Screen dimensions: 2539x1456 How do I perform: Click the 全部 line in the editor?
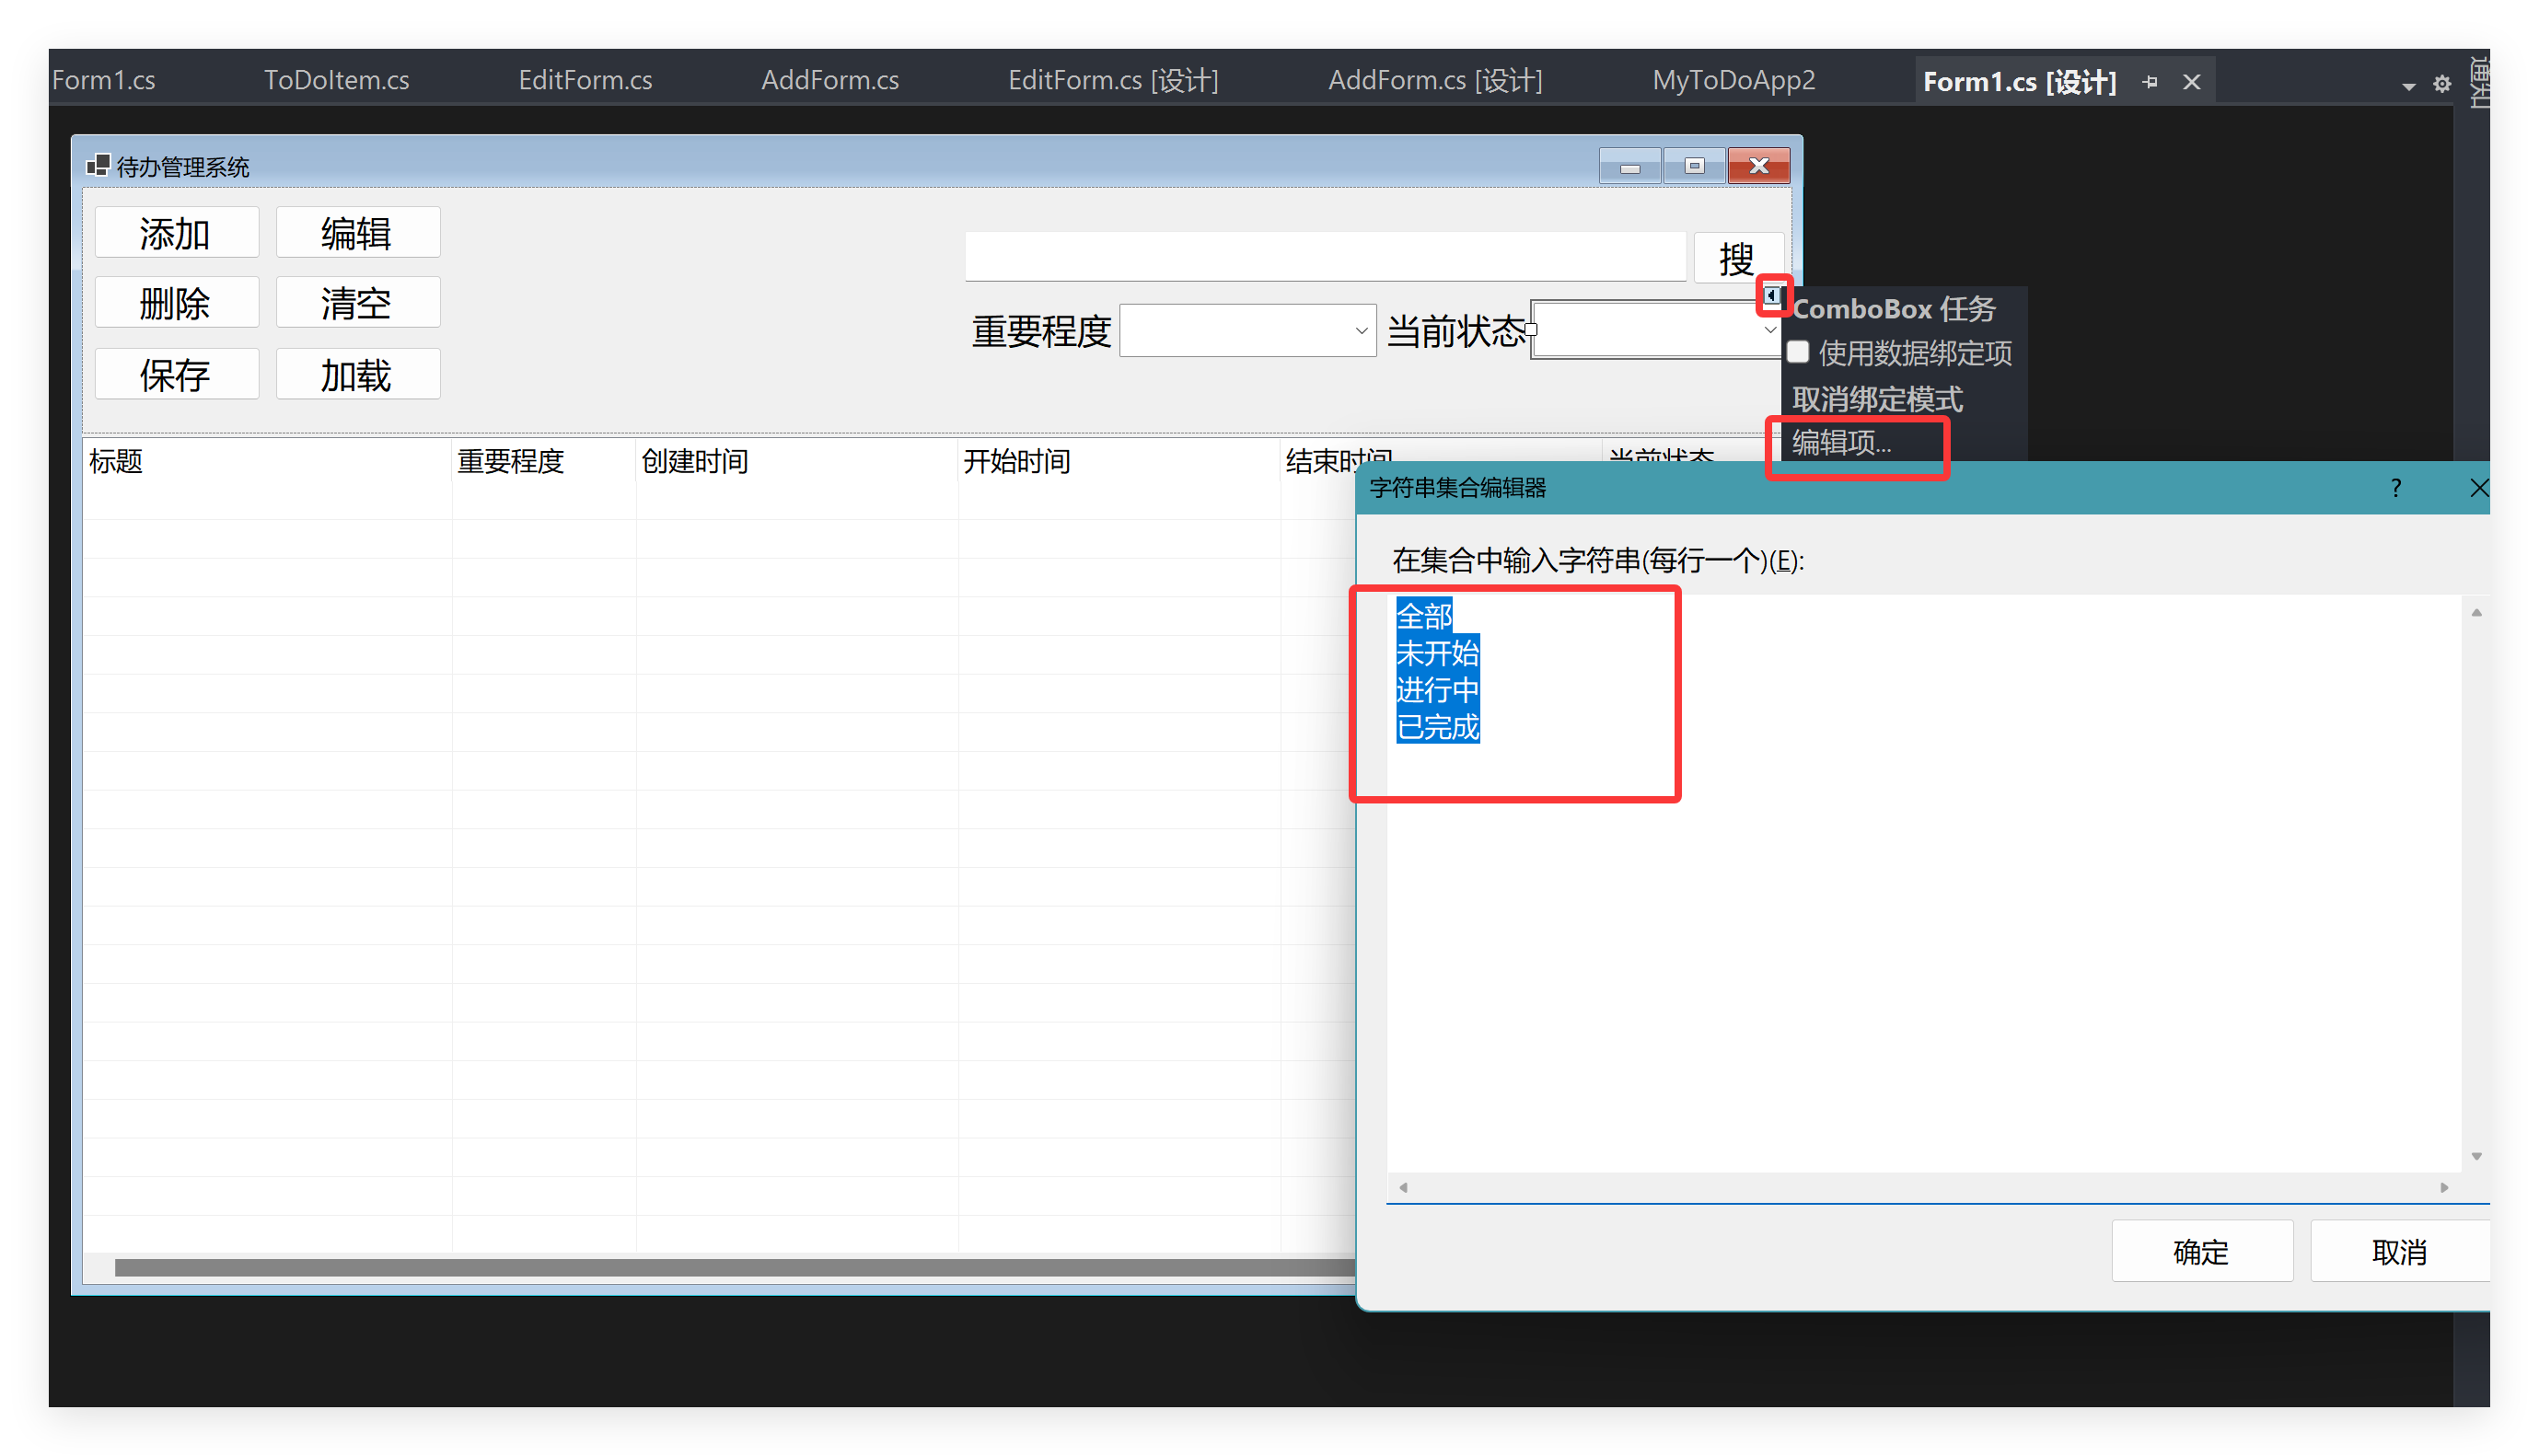point(1424,616)
